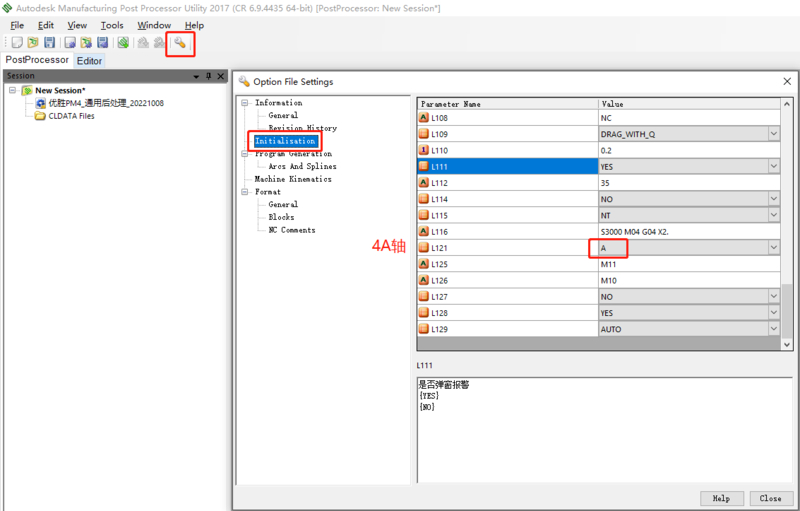Image resolution: width=800 pixels, height=511 pixels.
Task: Collapse the Information tree node
Action: pyautogui.click(x=244, y=103)
